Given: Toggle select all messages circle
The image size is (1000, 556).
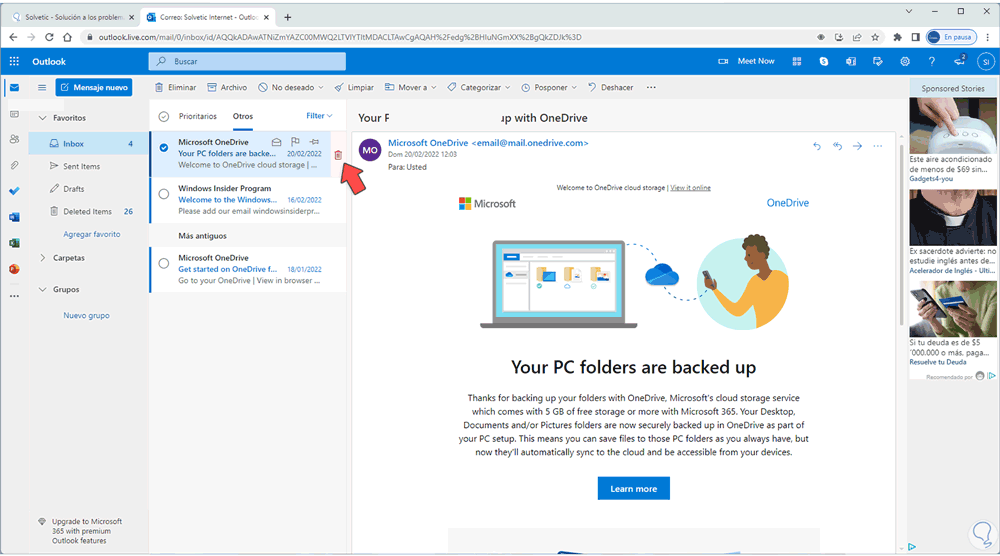Looking at the screenshot, I should [x=164, y=116].
